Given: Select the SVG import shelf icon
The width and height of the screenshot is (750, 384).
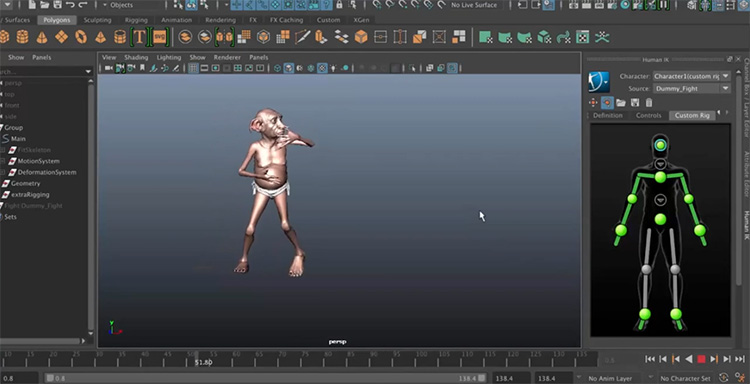Looking at the screenshot, I should coord(160,37).
